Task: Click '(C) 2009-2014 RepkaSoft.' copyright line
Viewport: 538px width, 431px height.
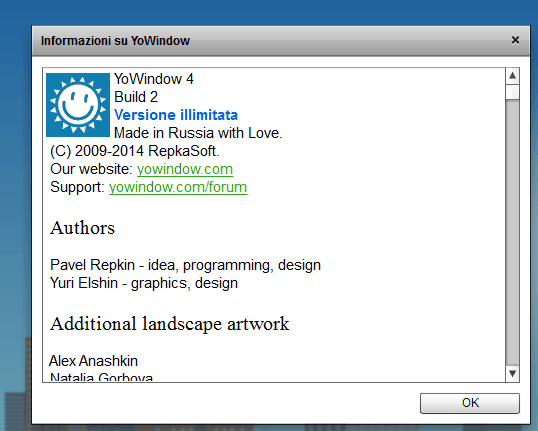Action: coord(134,151)
